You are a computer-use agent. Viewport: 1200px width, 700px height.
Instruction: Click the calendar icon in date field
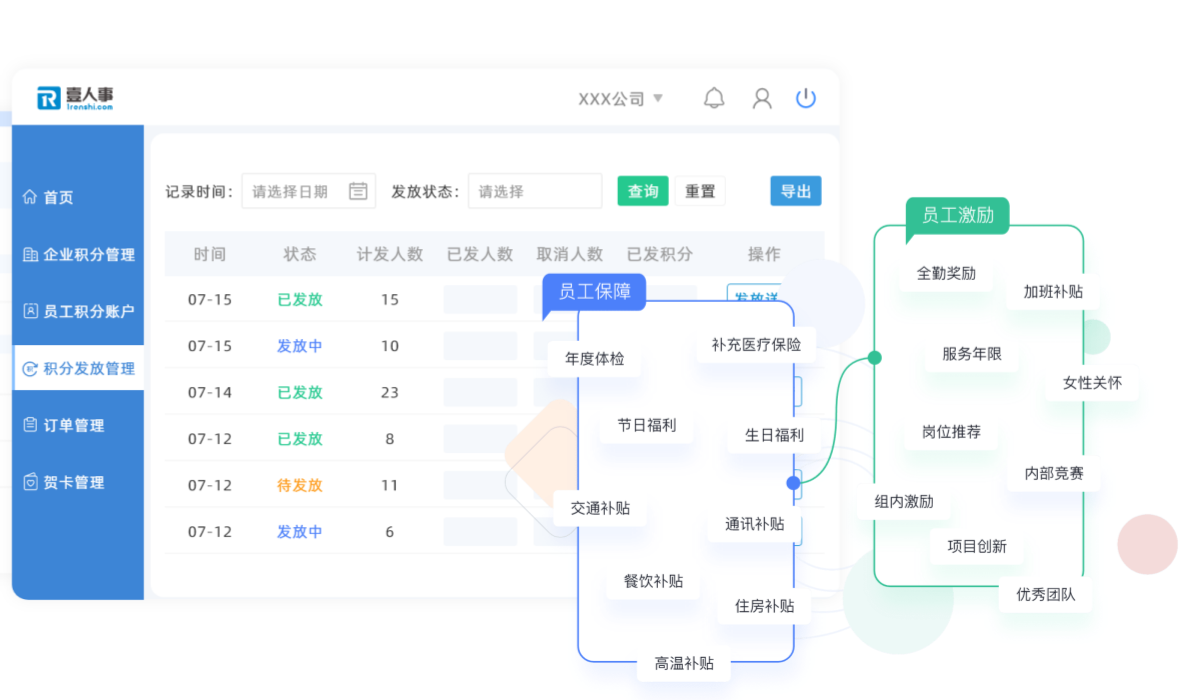coord(358,191)
